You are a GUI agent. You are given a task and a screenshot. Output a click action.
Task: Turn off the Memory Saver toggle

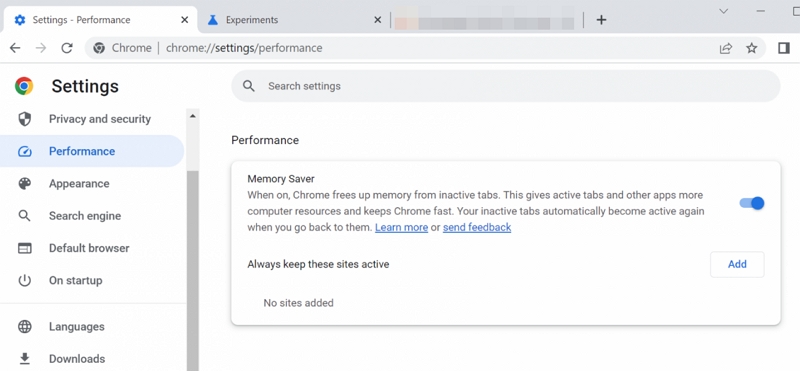click(752, 203)
